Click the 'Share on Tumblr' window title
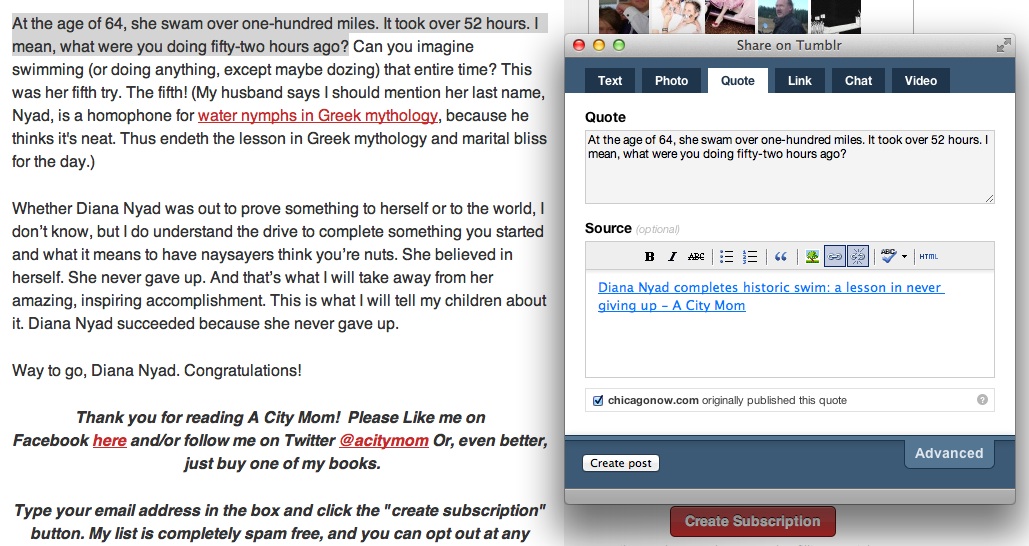This screenshot has width=1029, height=546. coord(789,45)
